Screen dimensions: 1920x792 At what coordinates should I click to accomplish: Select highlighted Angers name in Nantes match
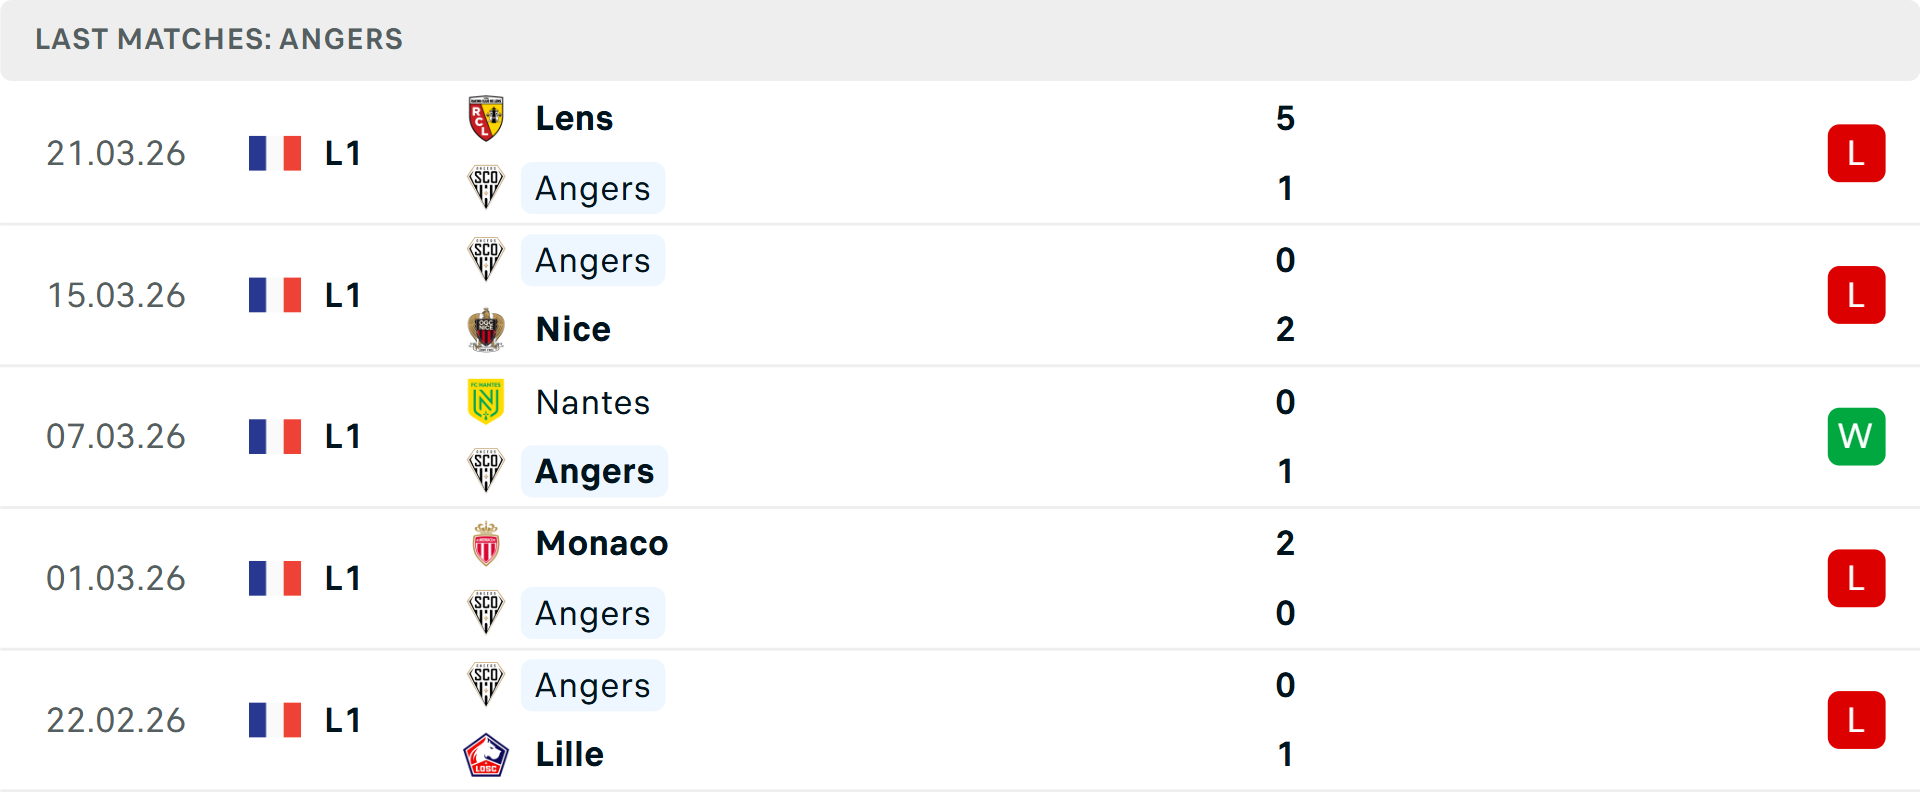pyautogui.click(x=594, y=472)
